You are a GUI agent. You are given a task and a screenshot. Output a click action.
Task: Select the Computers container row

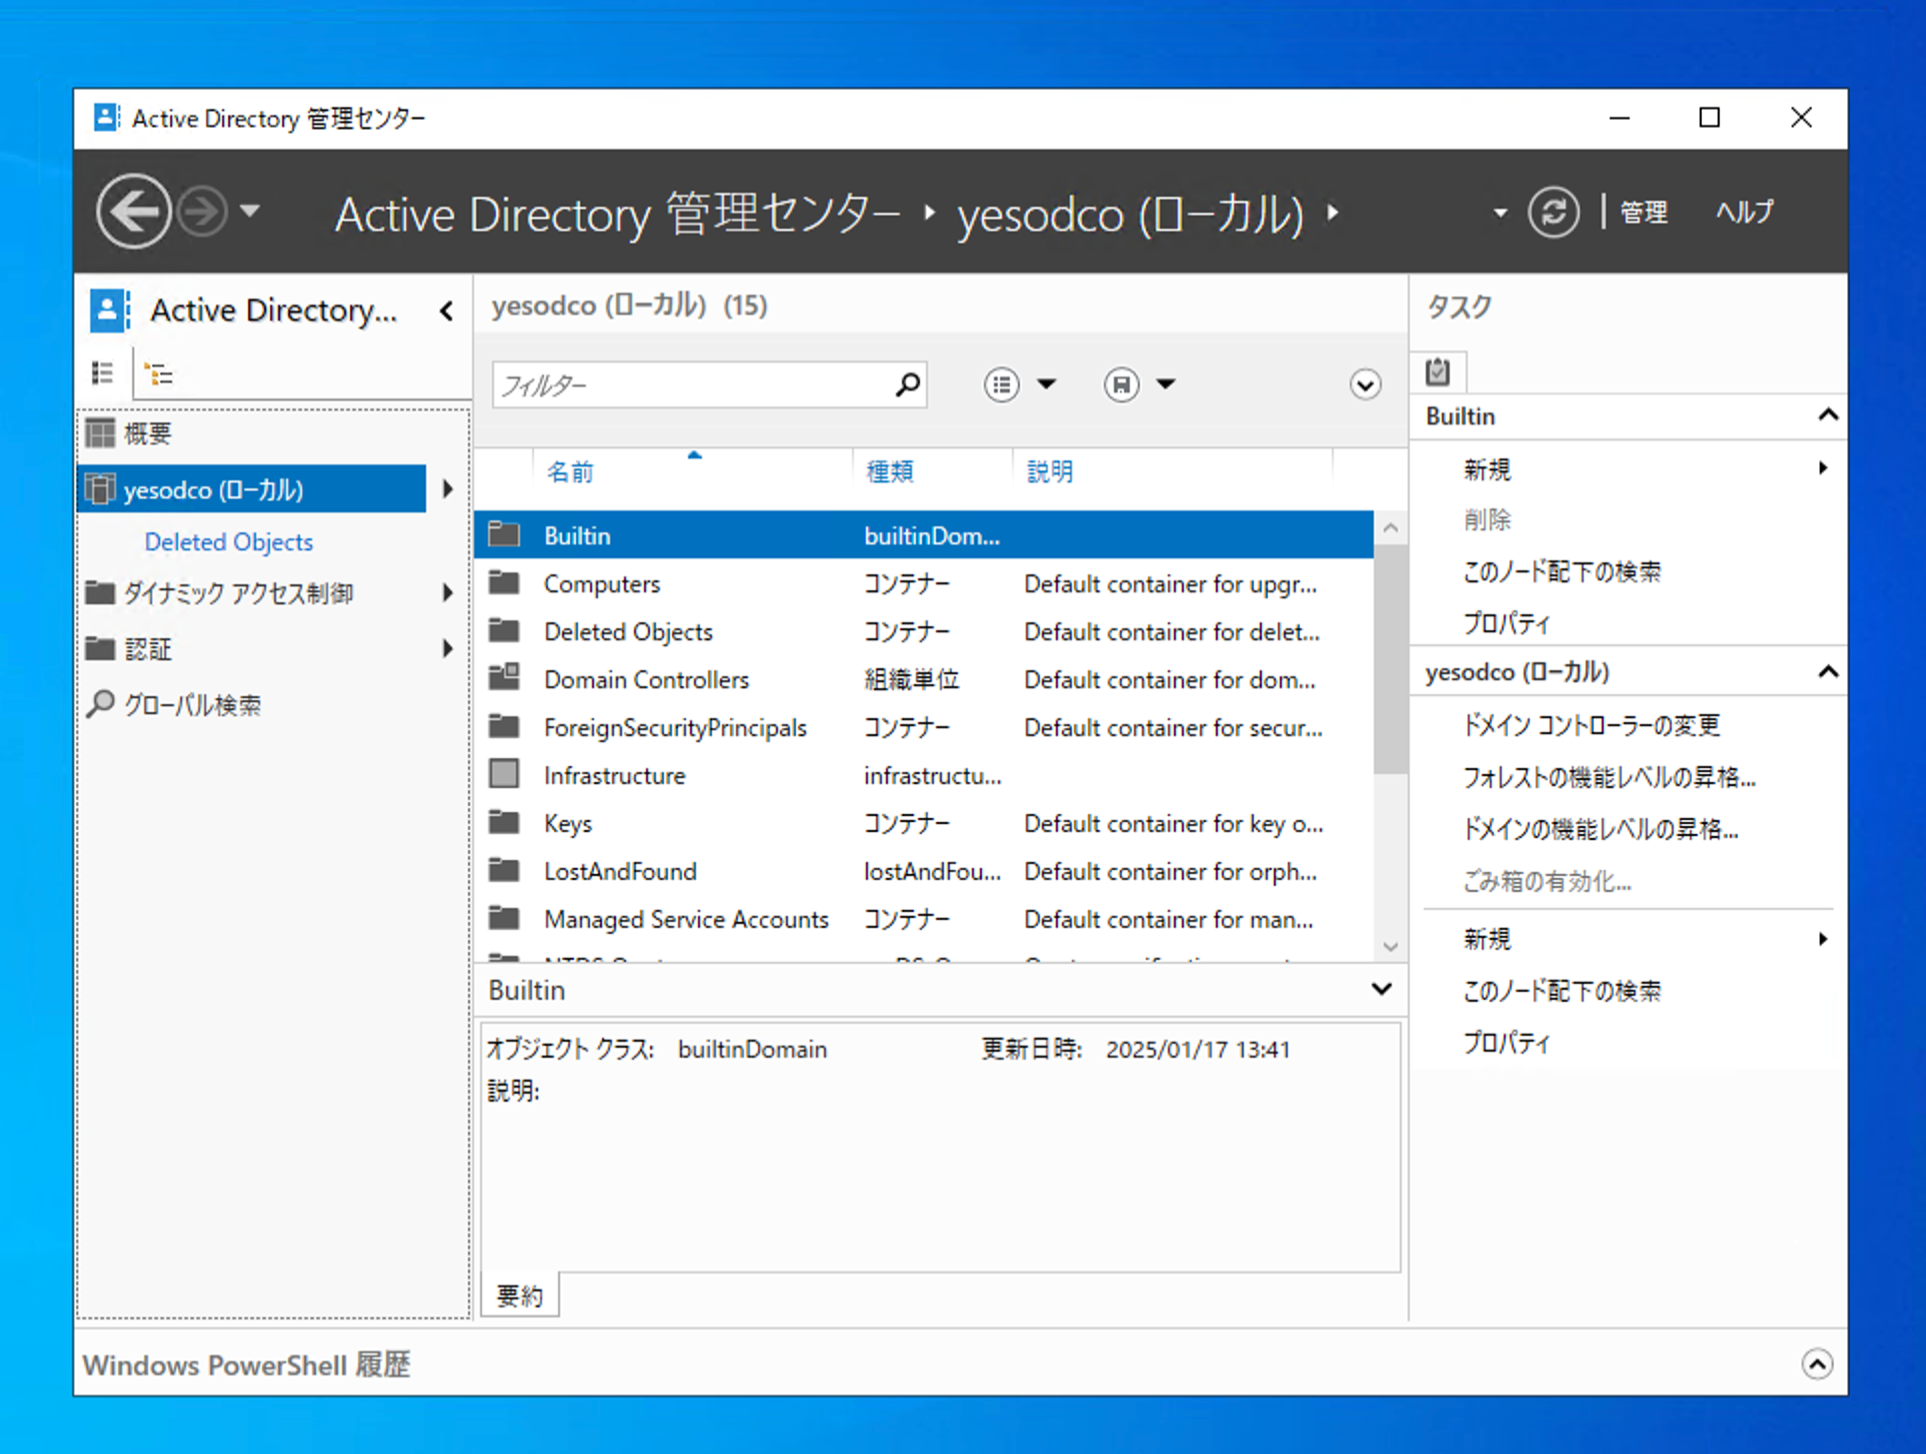coord(923,583)
